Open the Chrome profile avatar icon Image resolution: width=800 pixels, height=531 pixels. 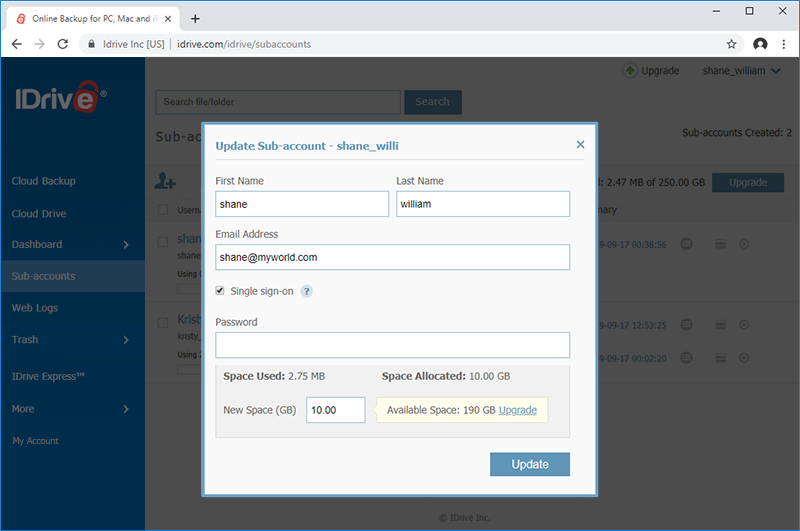[760, 44]
